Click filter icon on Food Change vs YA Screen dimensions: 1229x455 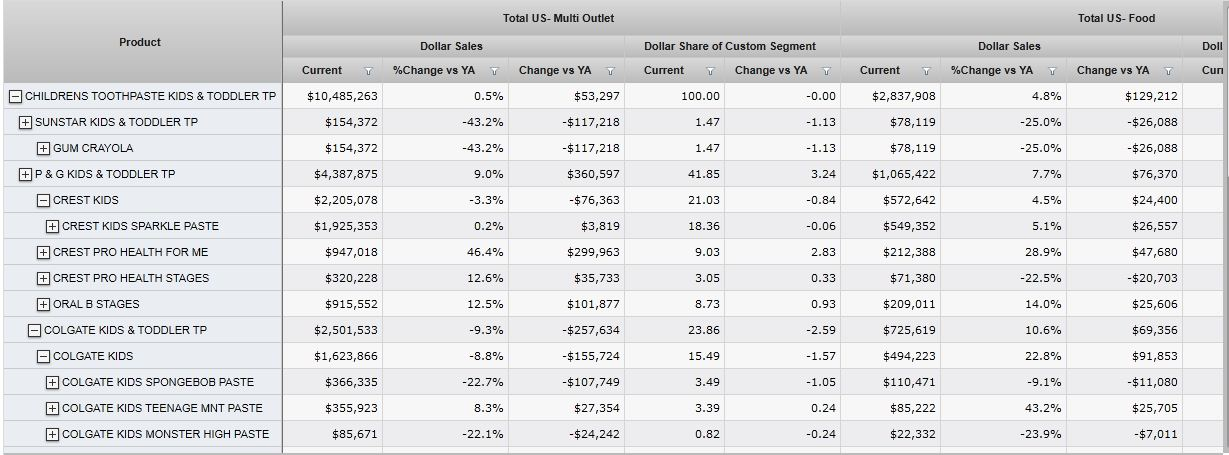1168,71
